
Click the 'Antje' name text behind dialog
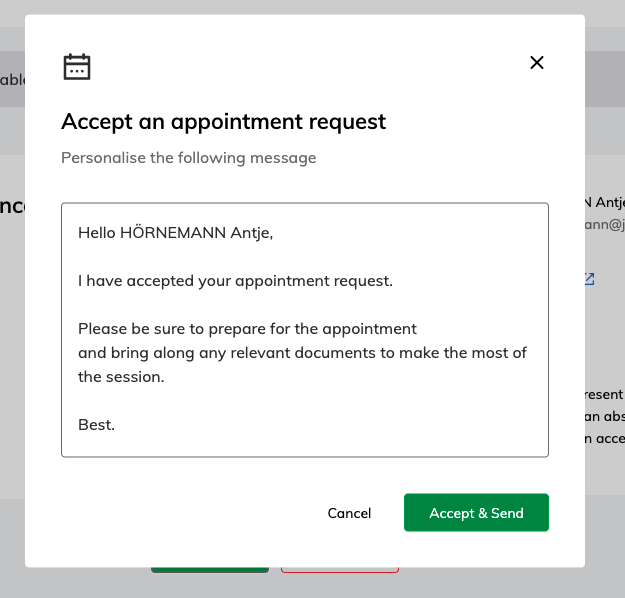coord(610,203)
